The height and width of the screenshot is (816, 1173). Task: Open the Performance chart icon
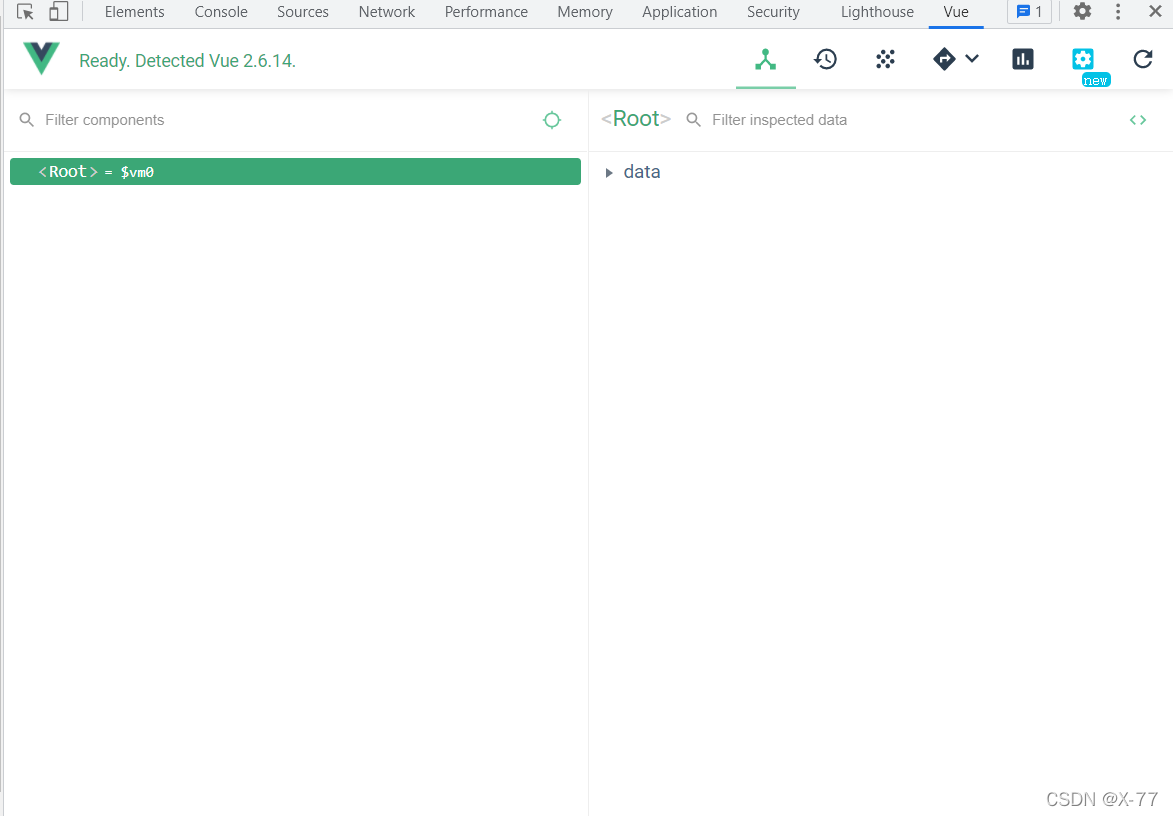point(1023,59)
